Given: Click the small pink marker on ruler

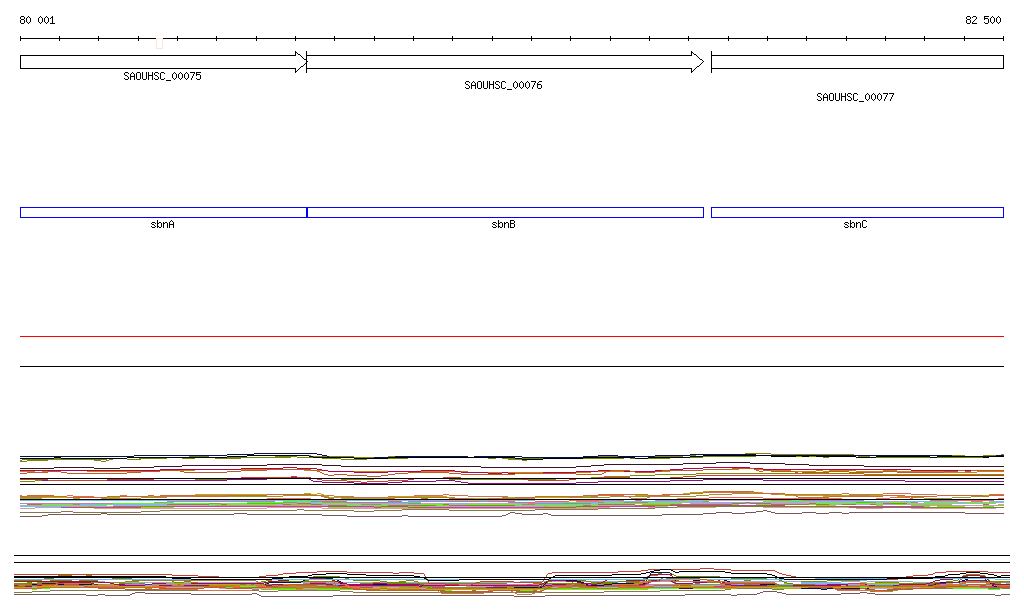Looking at the screenshot, I should click(159, 43).
